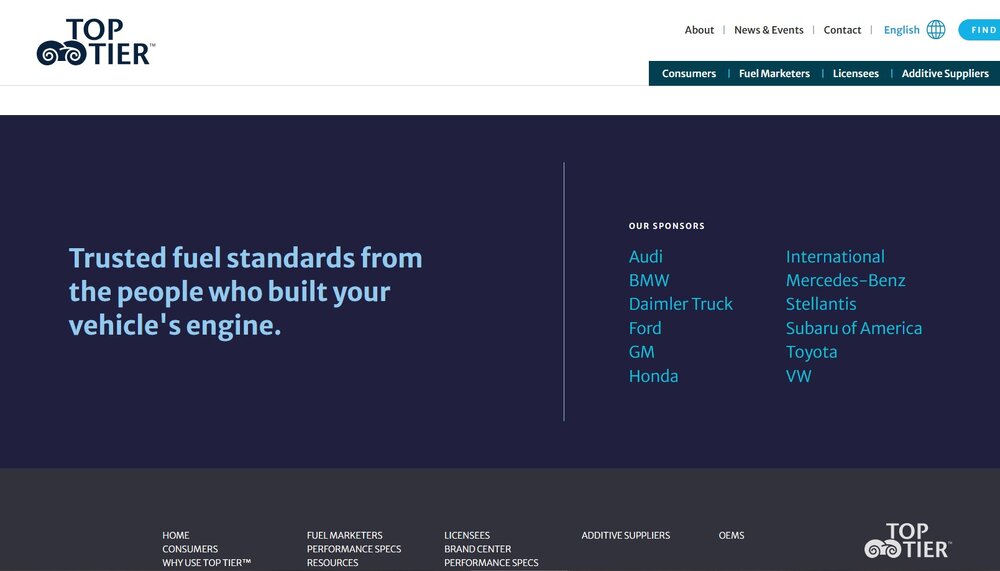Click the Mercedes-Benz sponsor link

[x=845, y=280]
